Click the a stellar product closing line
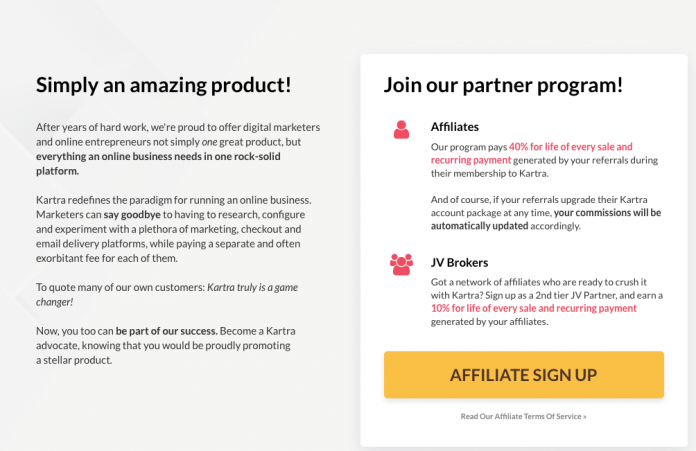Screen dimensions: 696x451 (x=74, y=360)
